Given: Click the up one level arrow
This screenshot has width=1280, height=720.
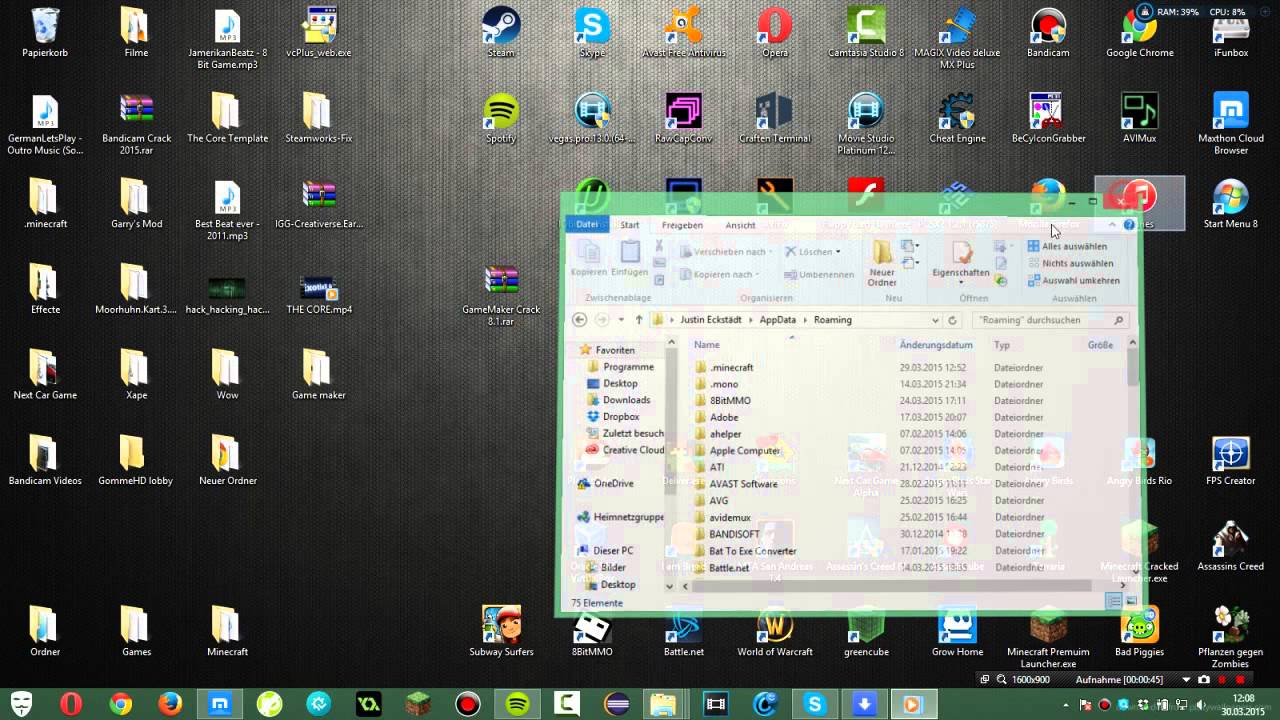Looking at the screenshot, I should [x=639, y=320].
